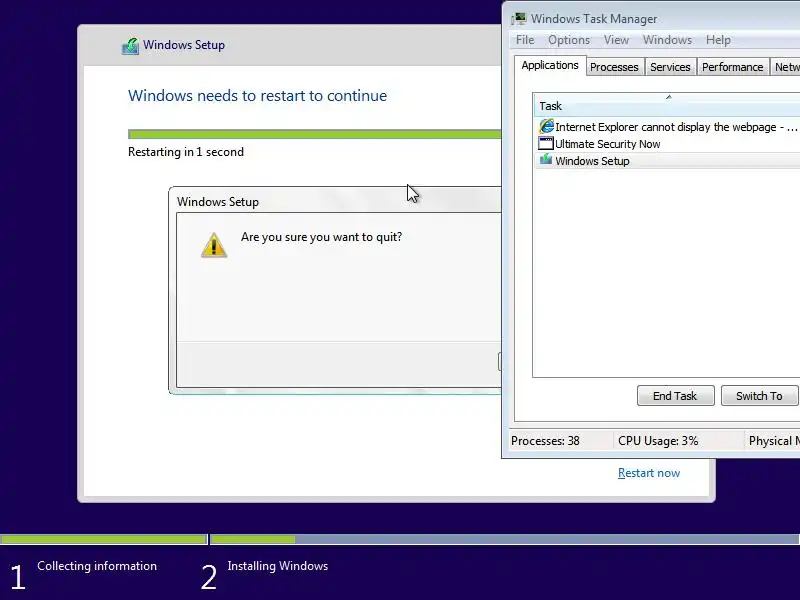Switch to the Processes tab

pyautogui.click(x=614, y=67)
